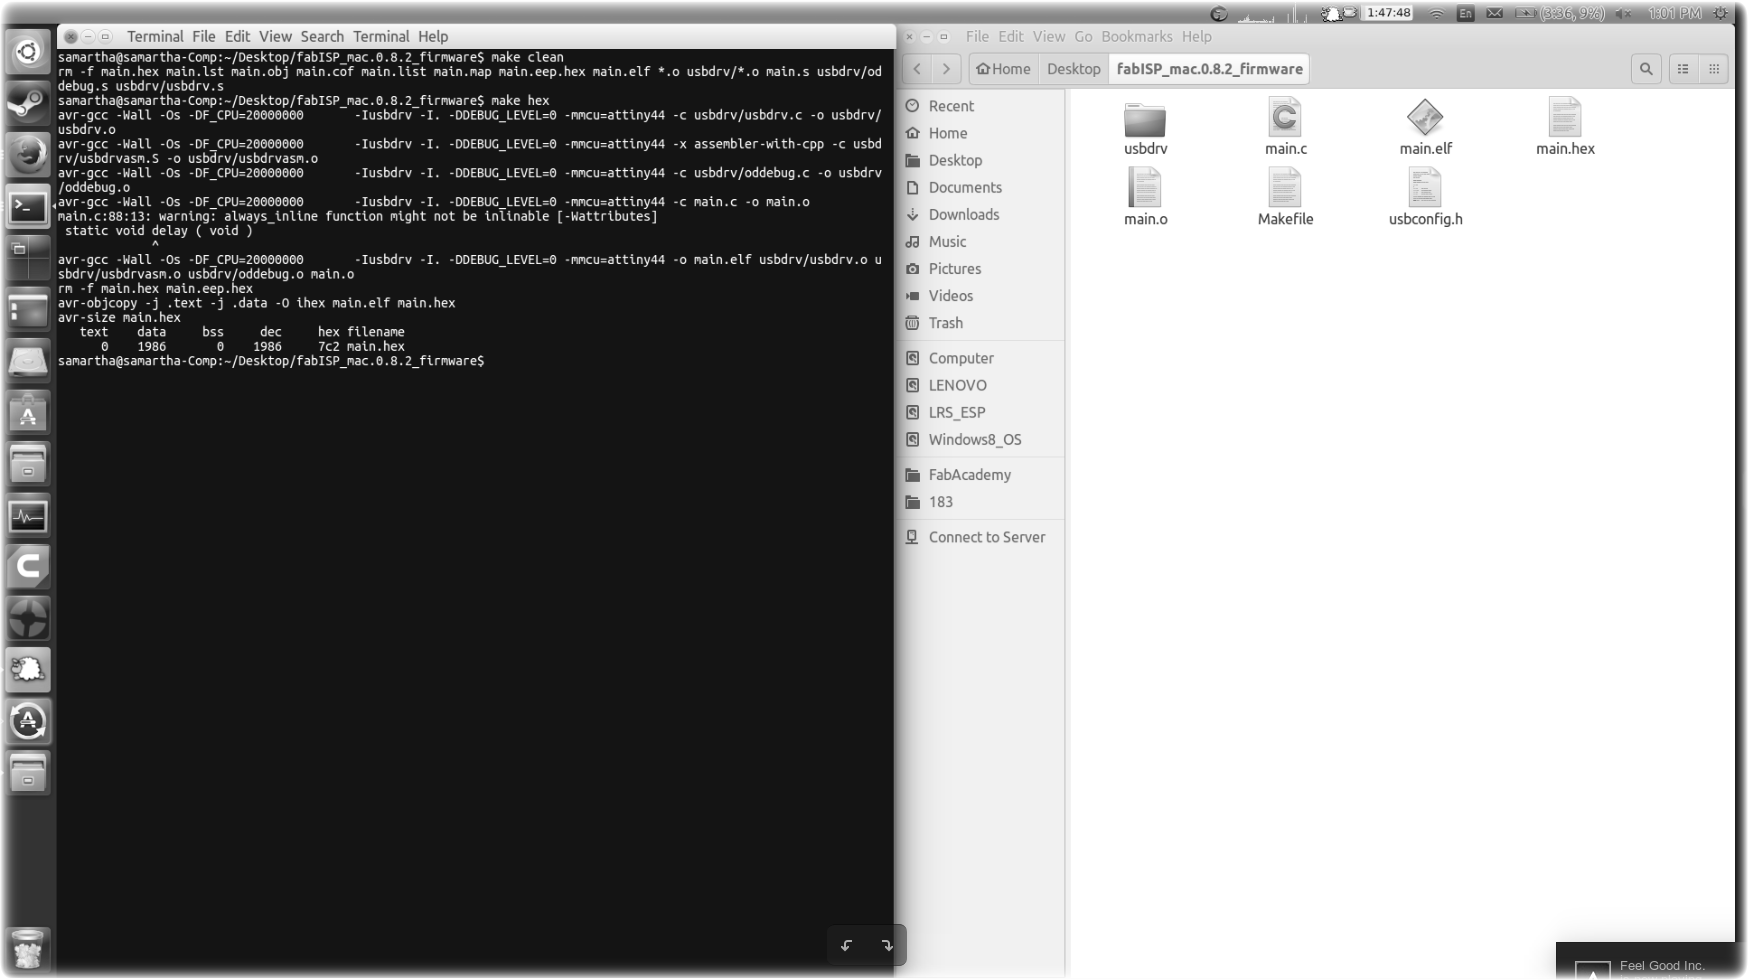Select the main.hex file icon in Files
Screen dimensions: 1748x980
(1565, 118)
